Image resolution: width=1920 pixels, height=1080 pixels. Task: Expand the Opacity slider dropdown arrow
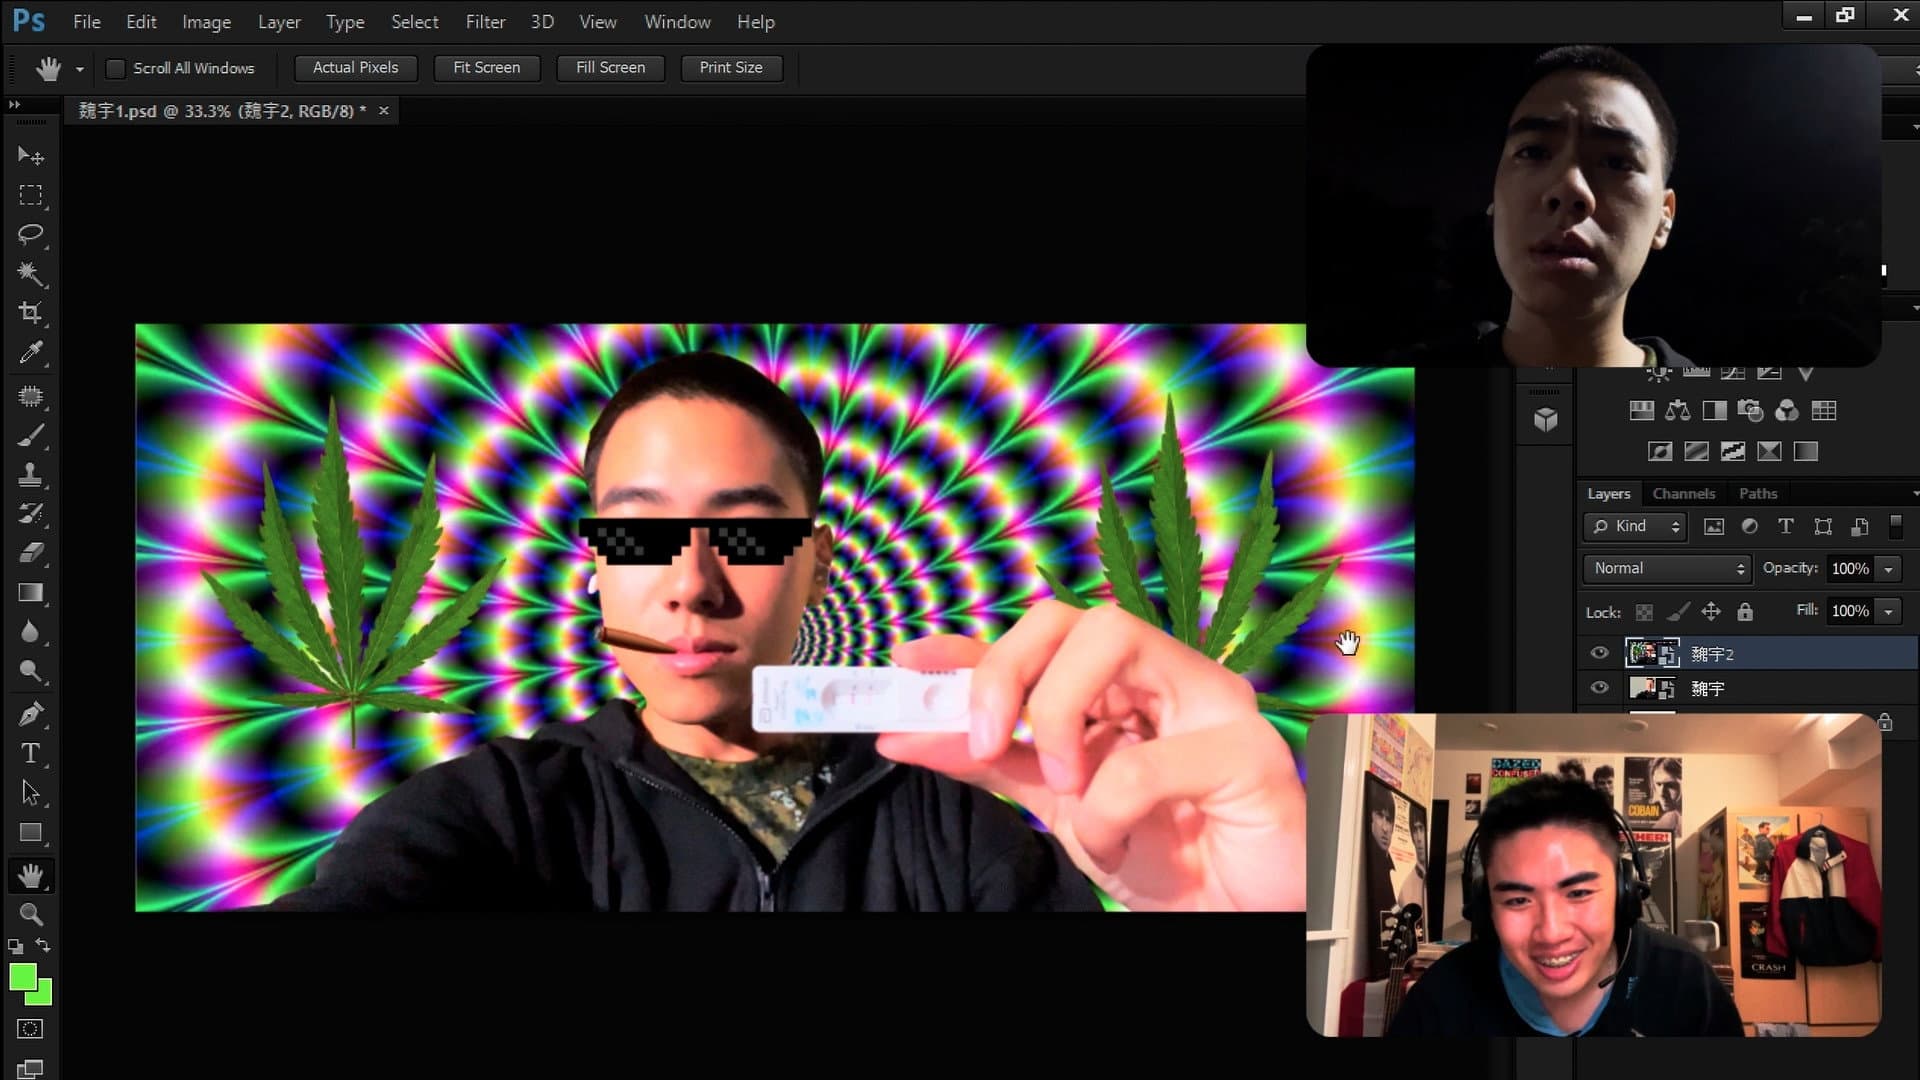(x=1888, y=569)
